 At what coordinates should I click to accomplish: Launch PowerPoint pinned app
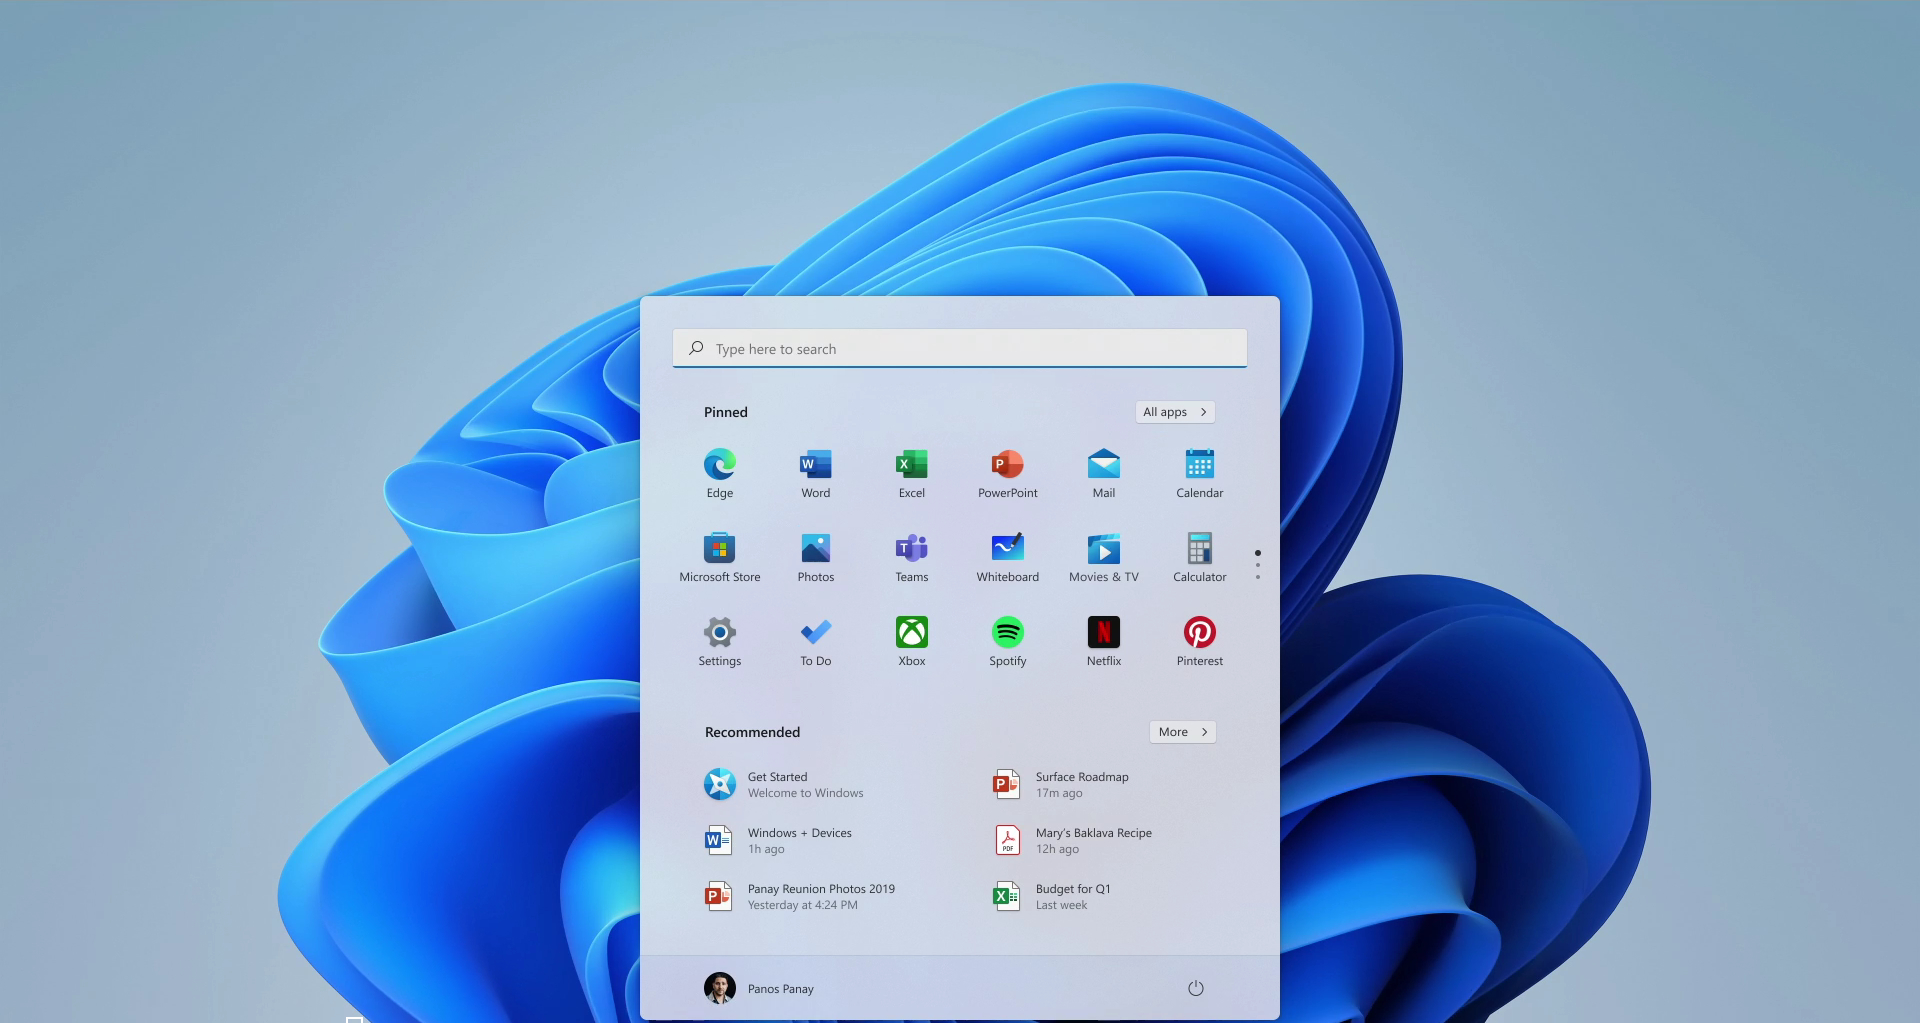[x=1008, y=474]
